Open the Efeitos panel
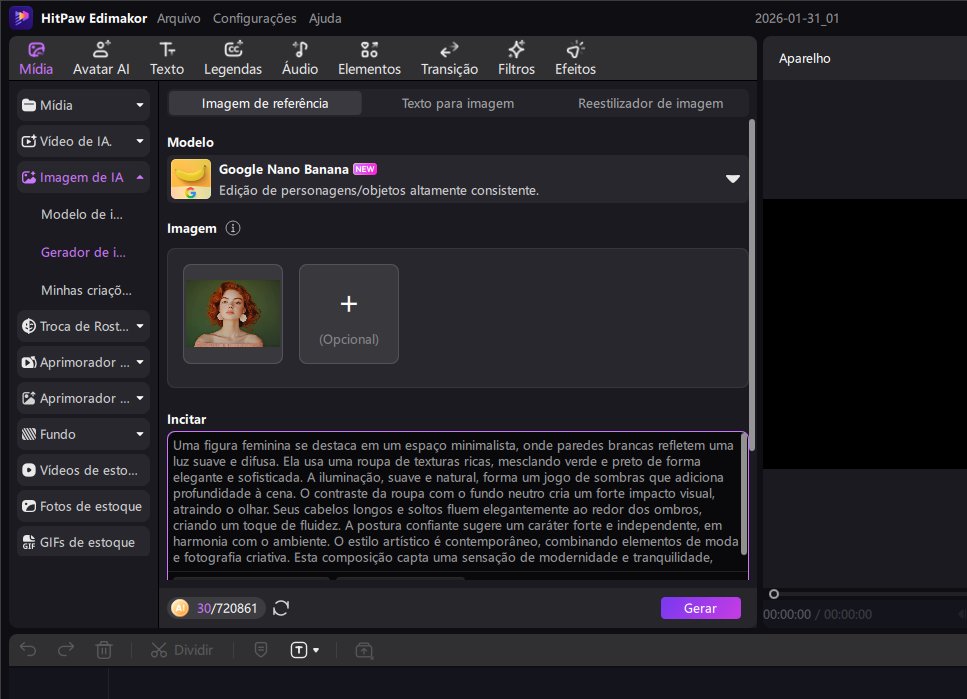The width and height of the screenshot is (967, 699). (575, 58)
